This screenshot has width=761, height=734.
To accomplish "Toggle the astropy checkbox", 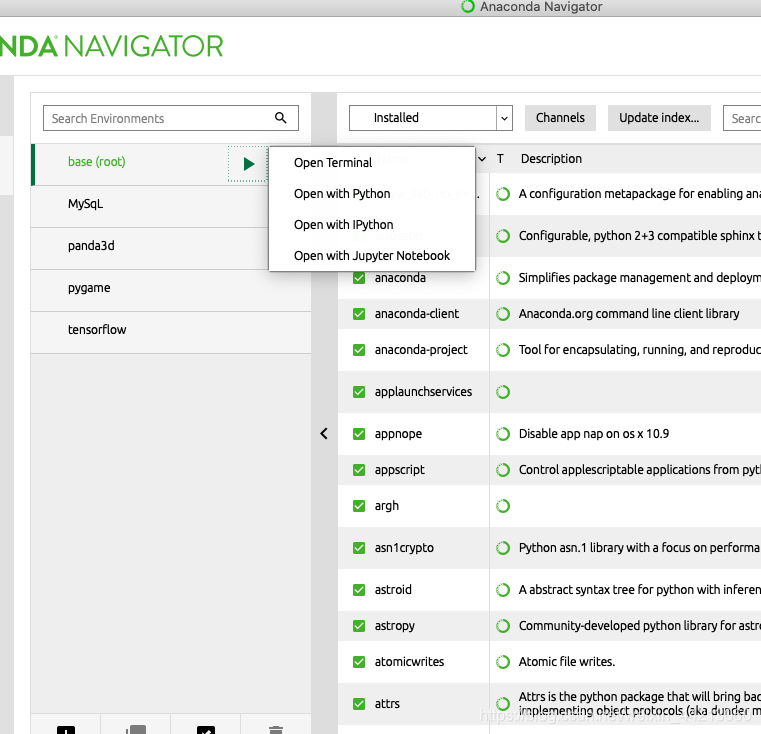I will click(x=359, y=626).
